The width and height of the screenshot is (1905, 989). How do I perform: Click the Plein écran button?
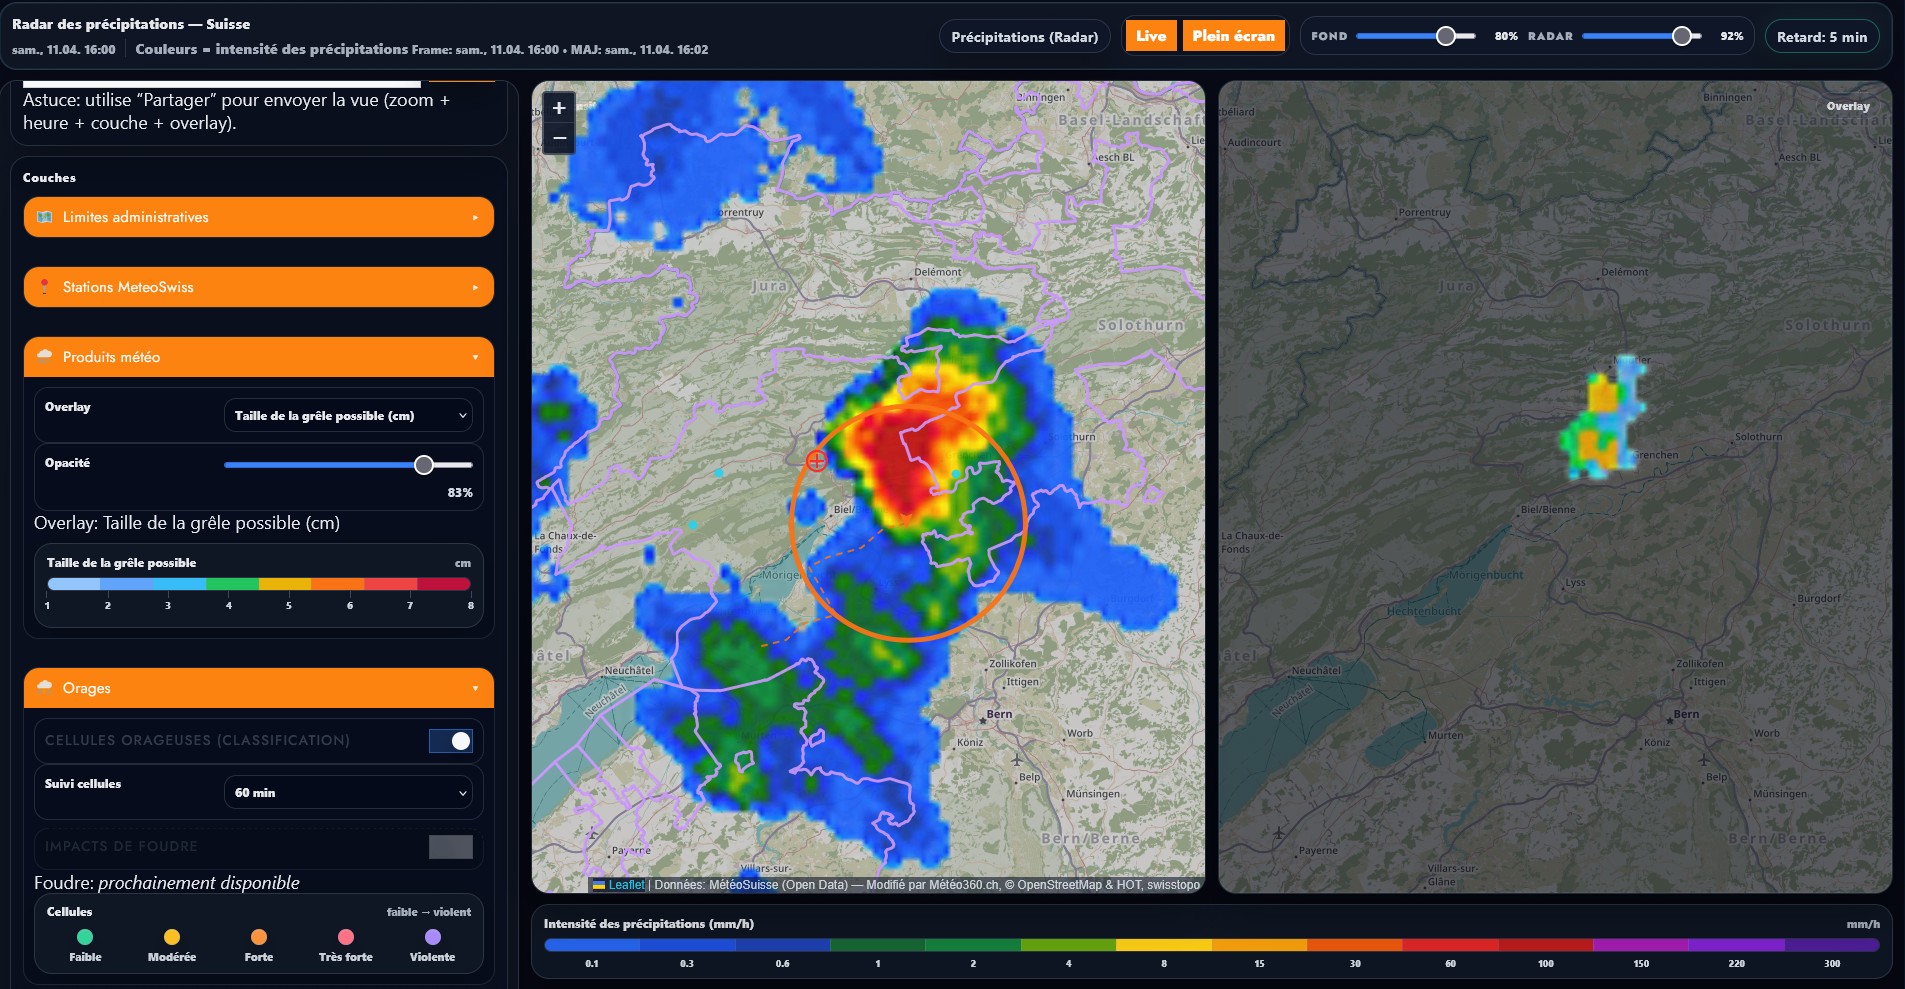1233,36
